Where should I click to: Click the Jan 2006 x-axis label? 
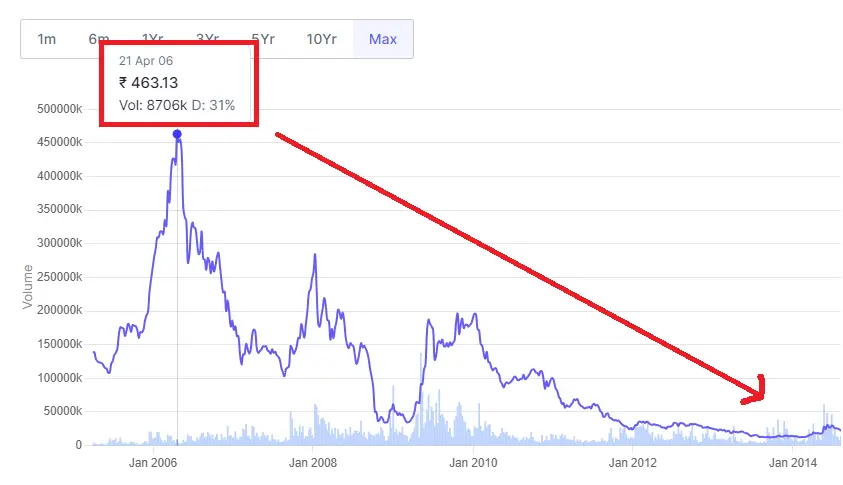155,463
